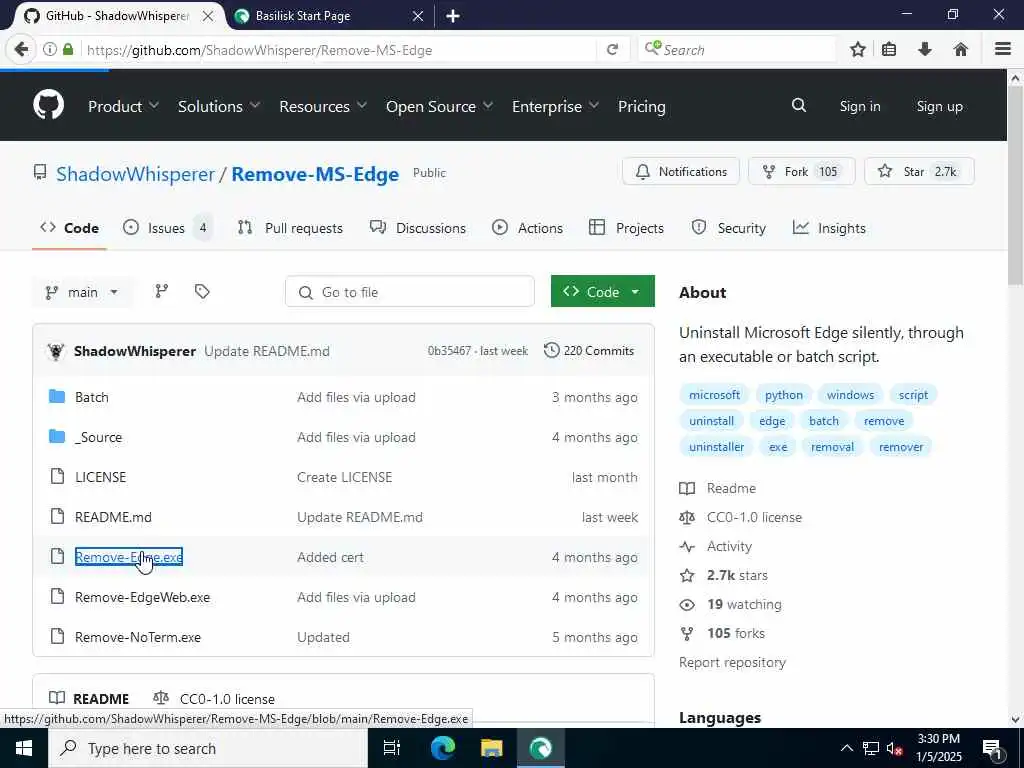The image size is (1024, 768).
Task: View site info via the circled i icon
Action: (50, 50)
